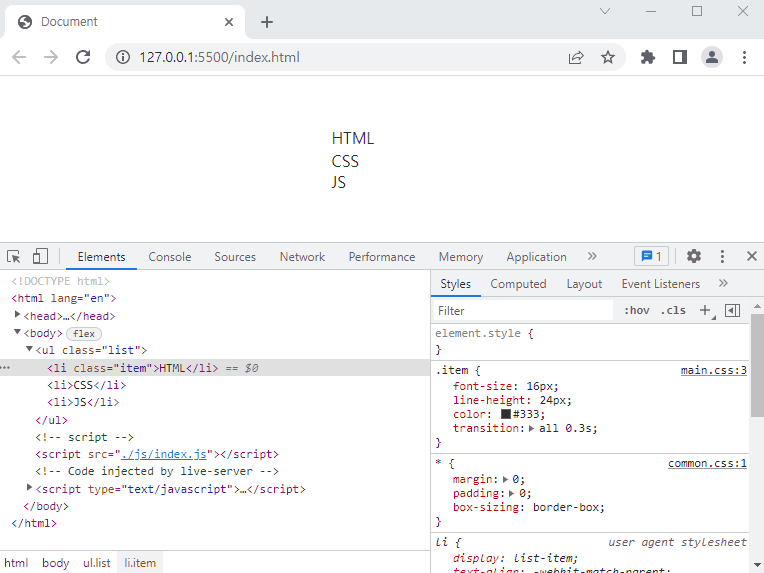Activate the inspect element picker icon
Image resolution: width=764 pixels, height=573 pixels.
[14, 256]
